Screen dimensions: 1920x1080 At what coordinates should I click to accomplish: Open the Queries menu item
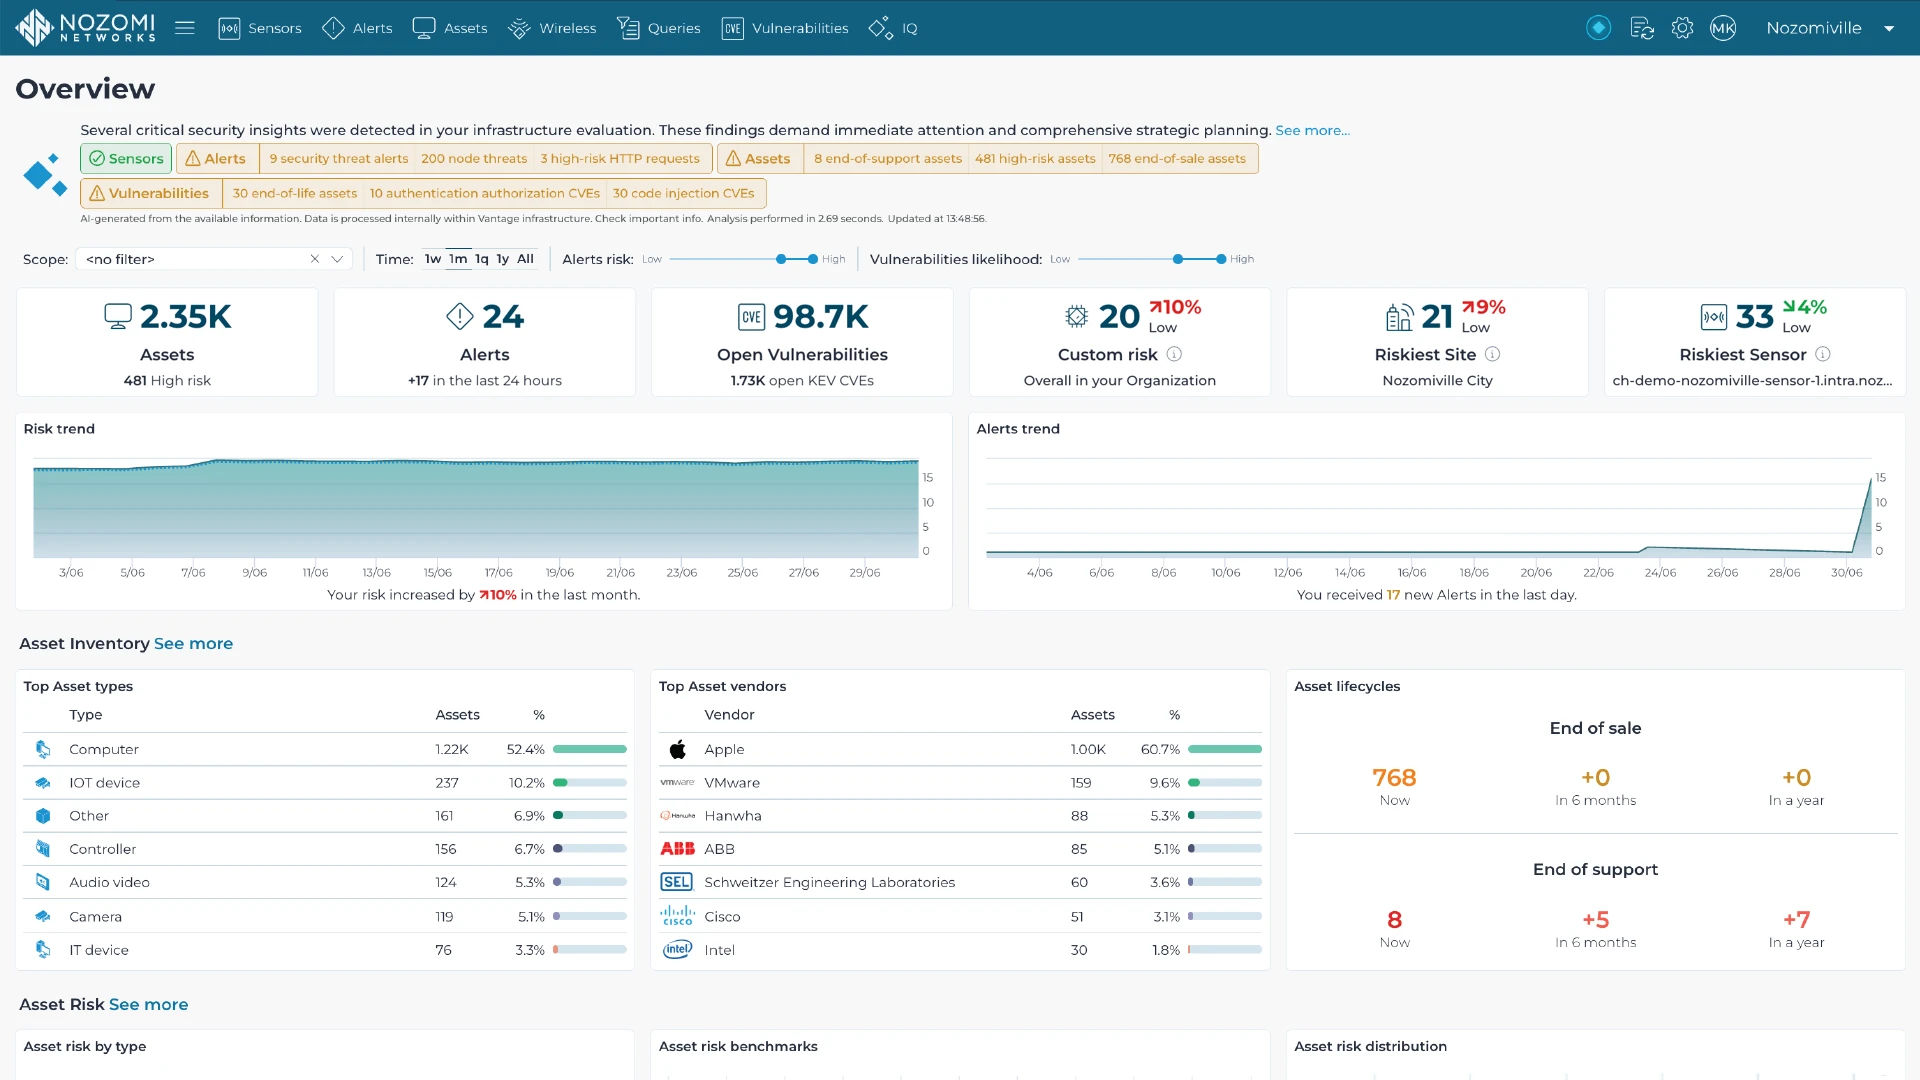(x=658, y=28)
